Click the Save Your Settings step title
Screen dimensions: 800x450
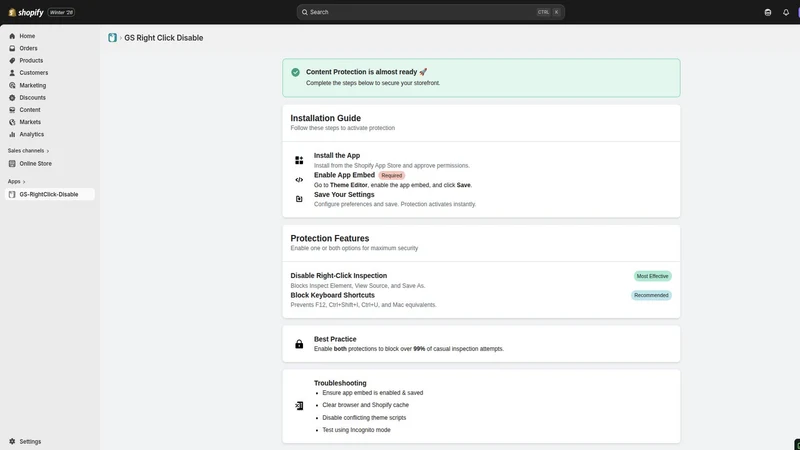[344, 194]
